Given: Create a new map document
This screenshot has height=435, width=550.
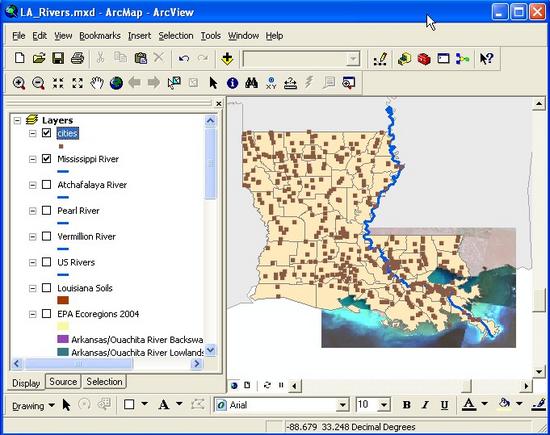Looking at the screenshot, I should 20,58.
